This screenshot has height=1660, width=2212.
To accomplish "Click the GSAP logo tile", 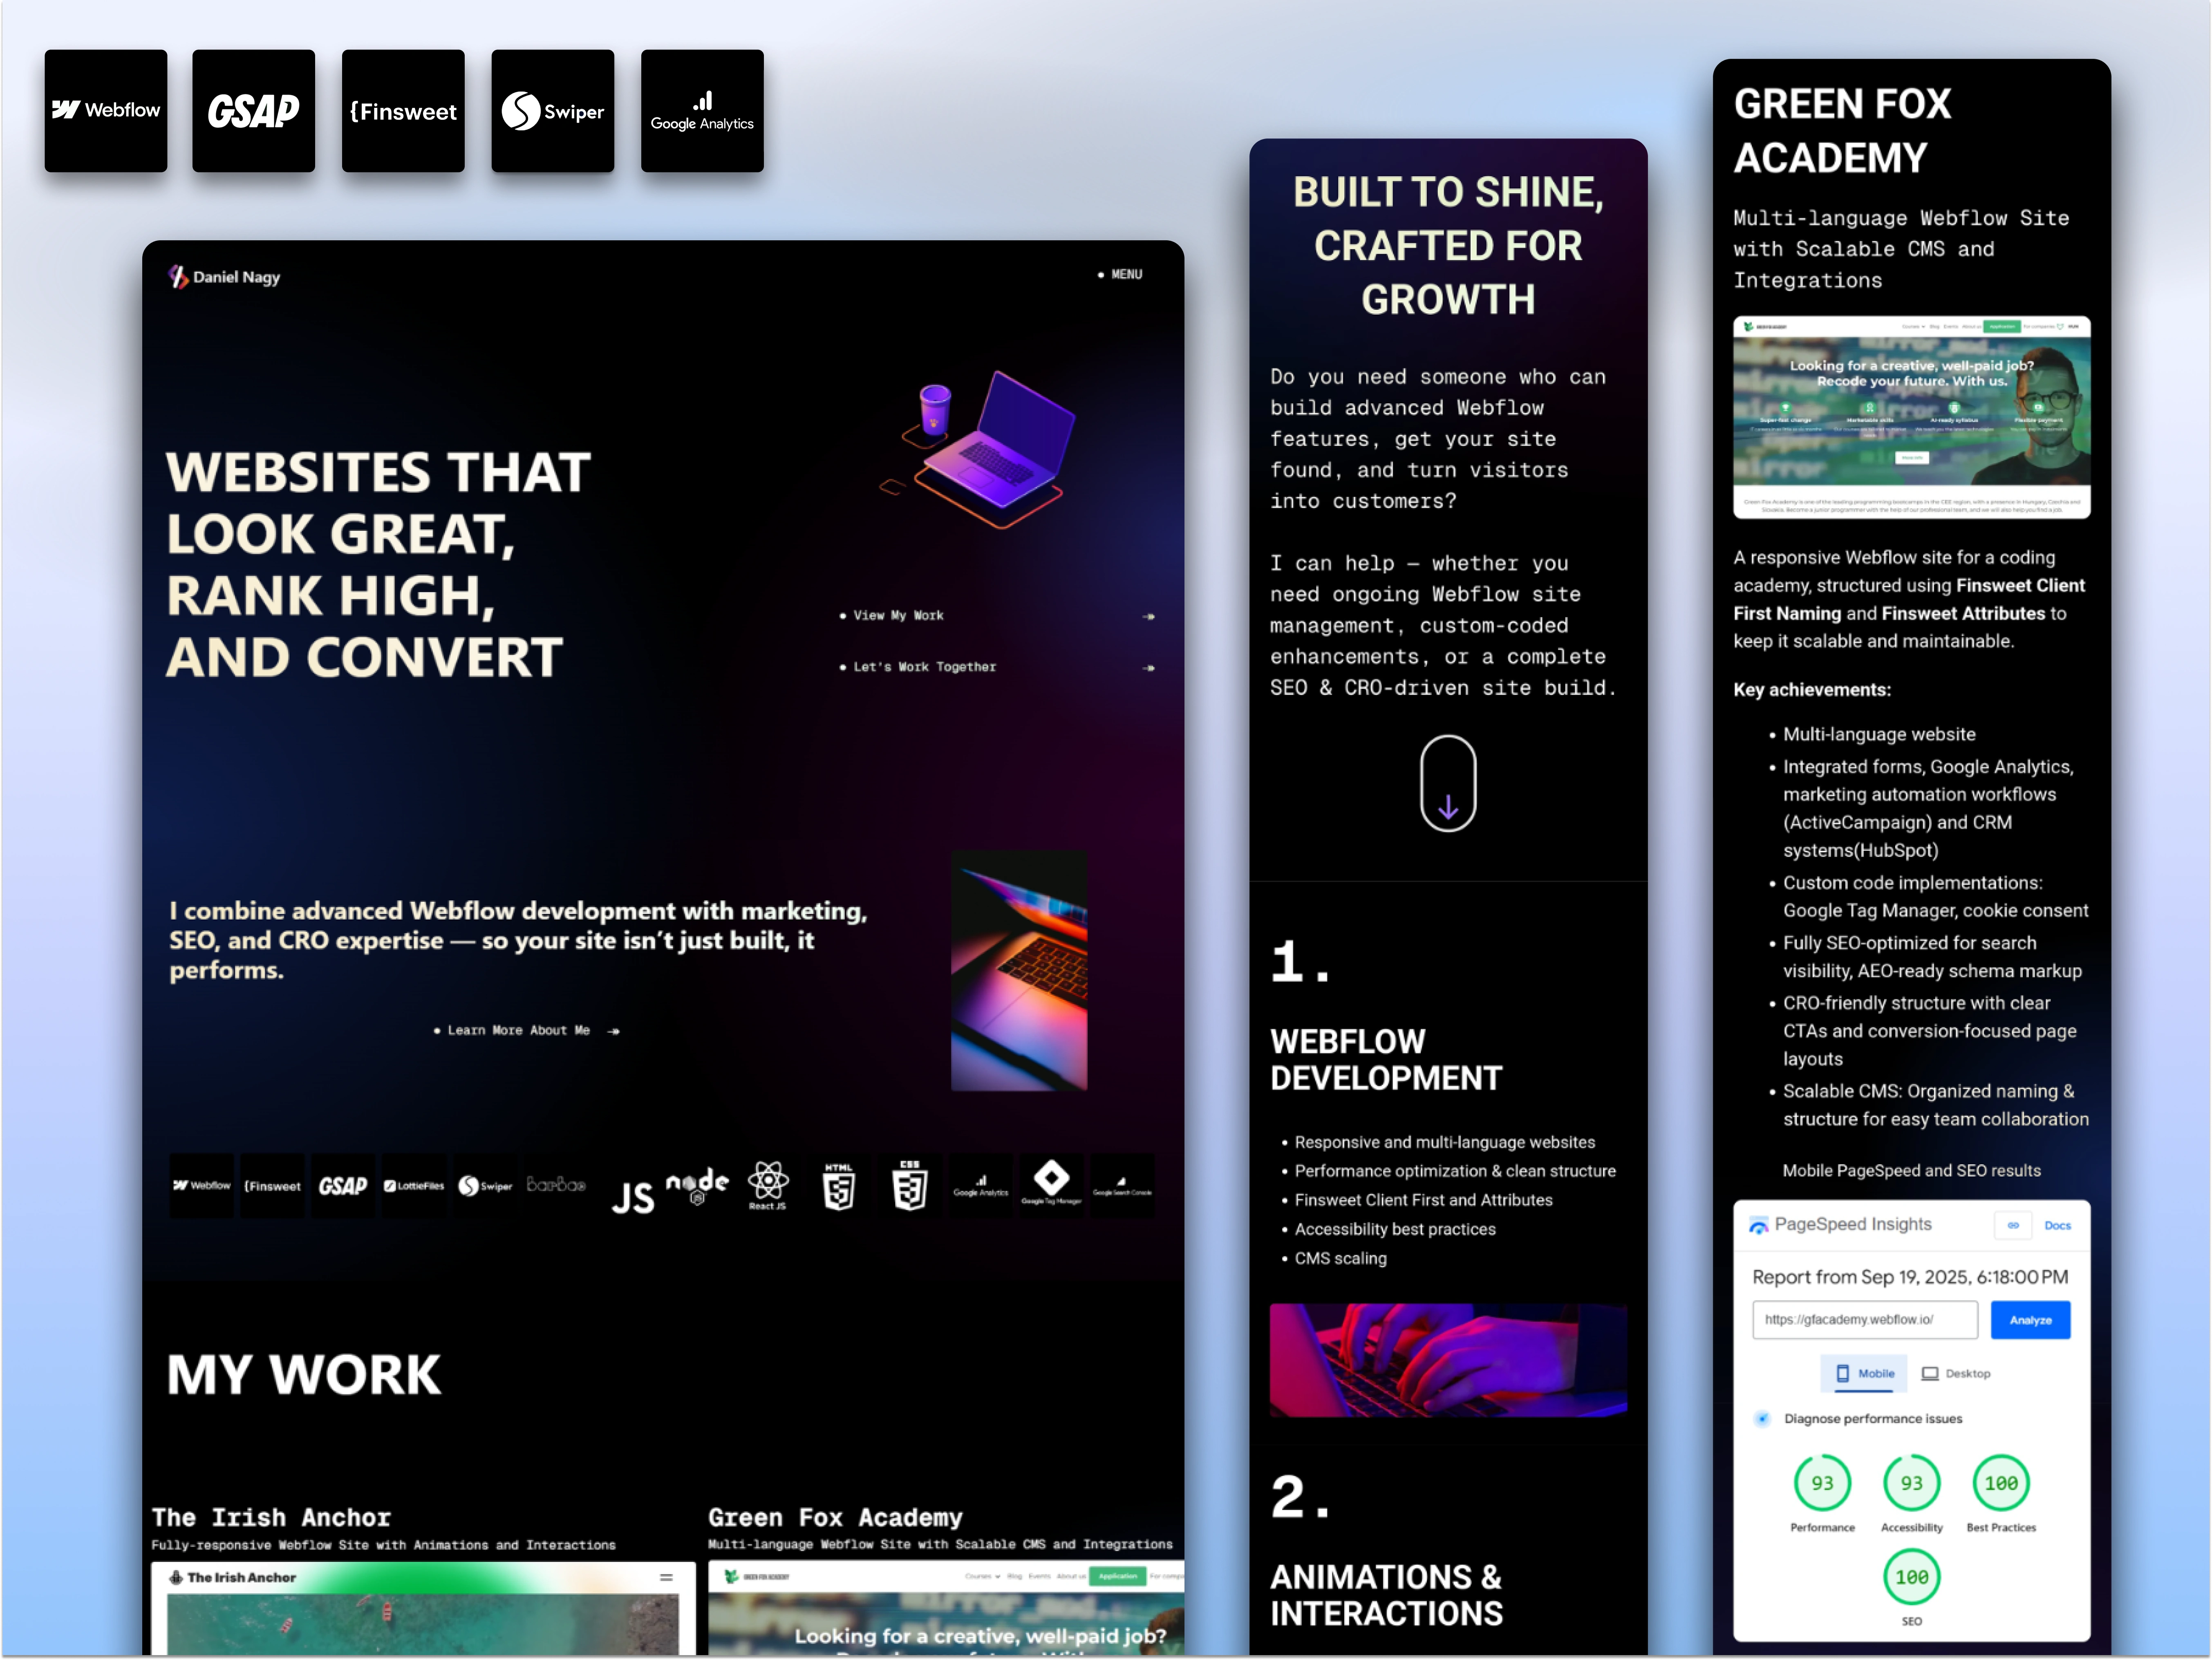I will tap(253, 111).
